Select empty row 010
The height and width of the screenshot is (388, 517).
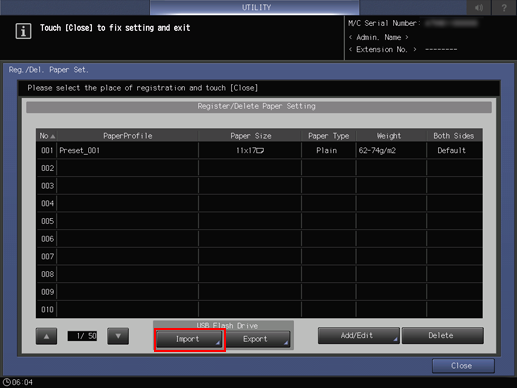259,309
